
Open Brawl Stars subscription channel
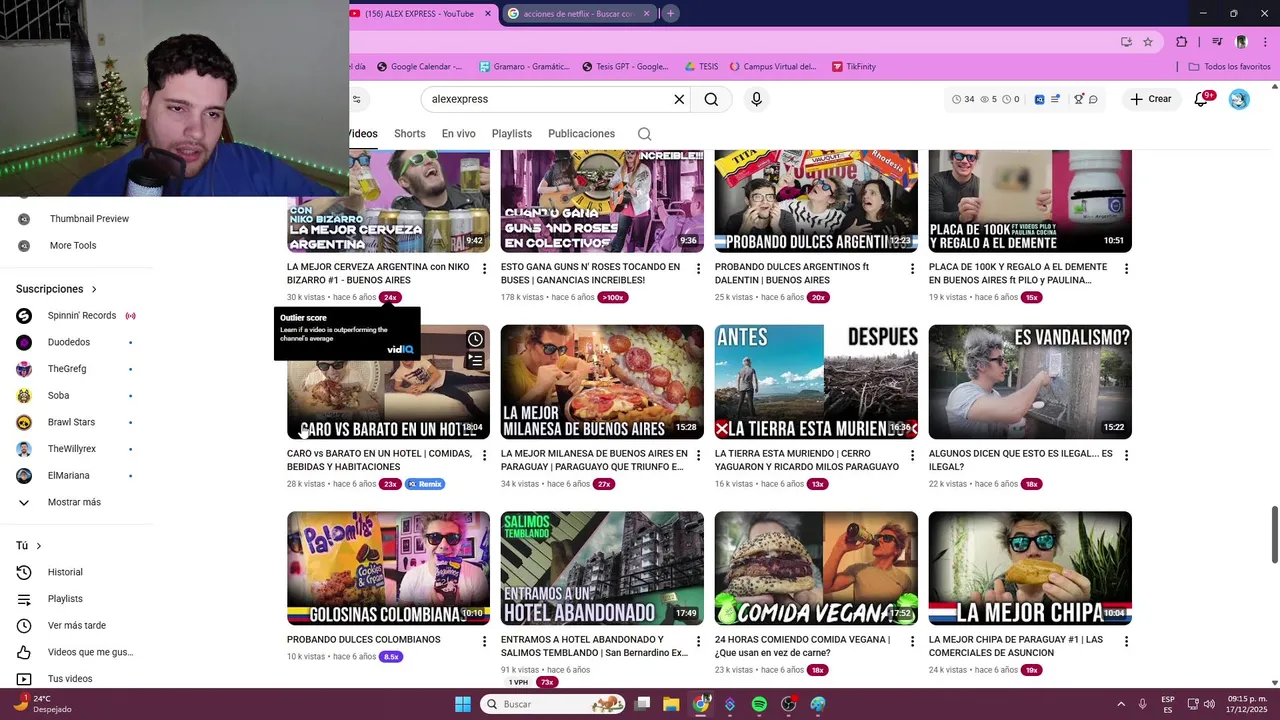pyautogui.click(x=71, y=422)
